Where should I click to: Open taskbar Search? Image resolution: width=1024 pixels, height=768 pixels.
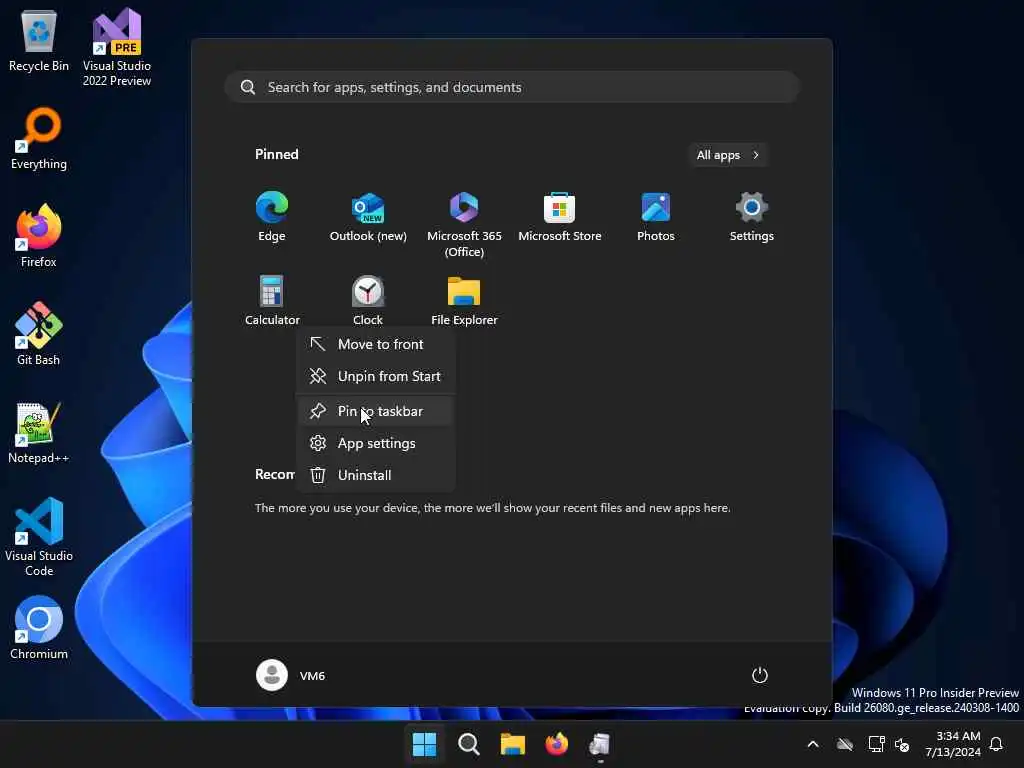coord(468,744)
